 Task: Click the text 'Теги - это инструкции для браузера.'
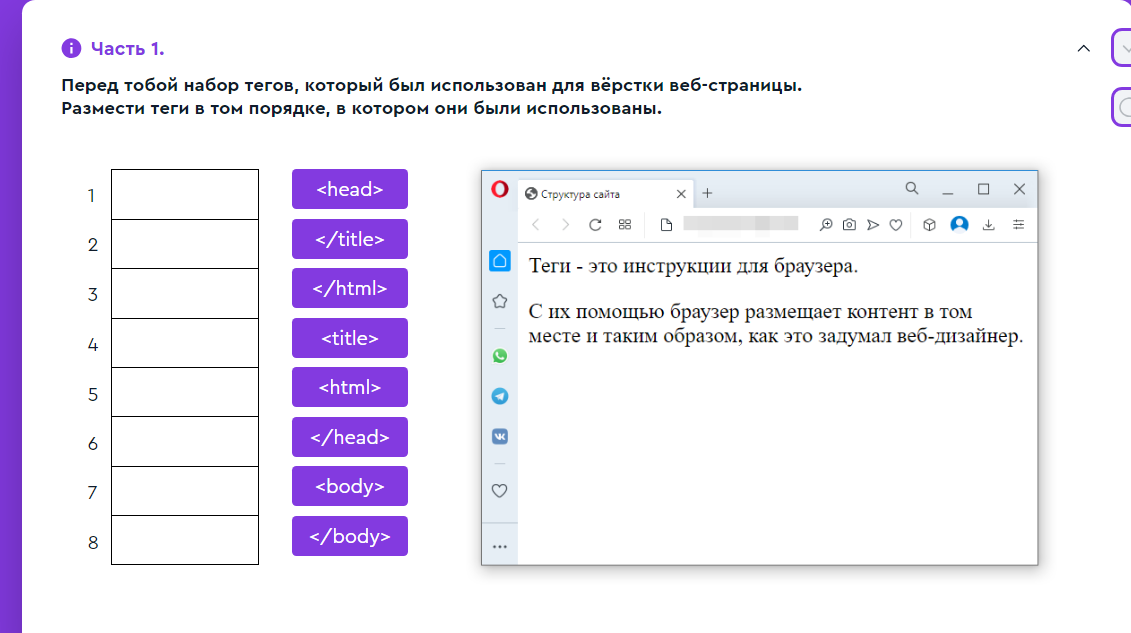pos(693,266)
